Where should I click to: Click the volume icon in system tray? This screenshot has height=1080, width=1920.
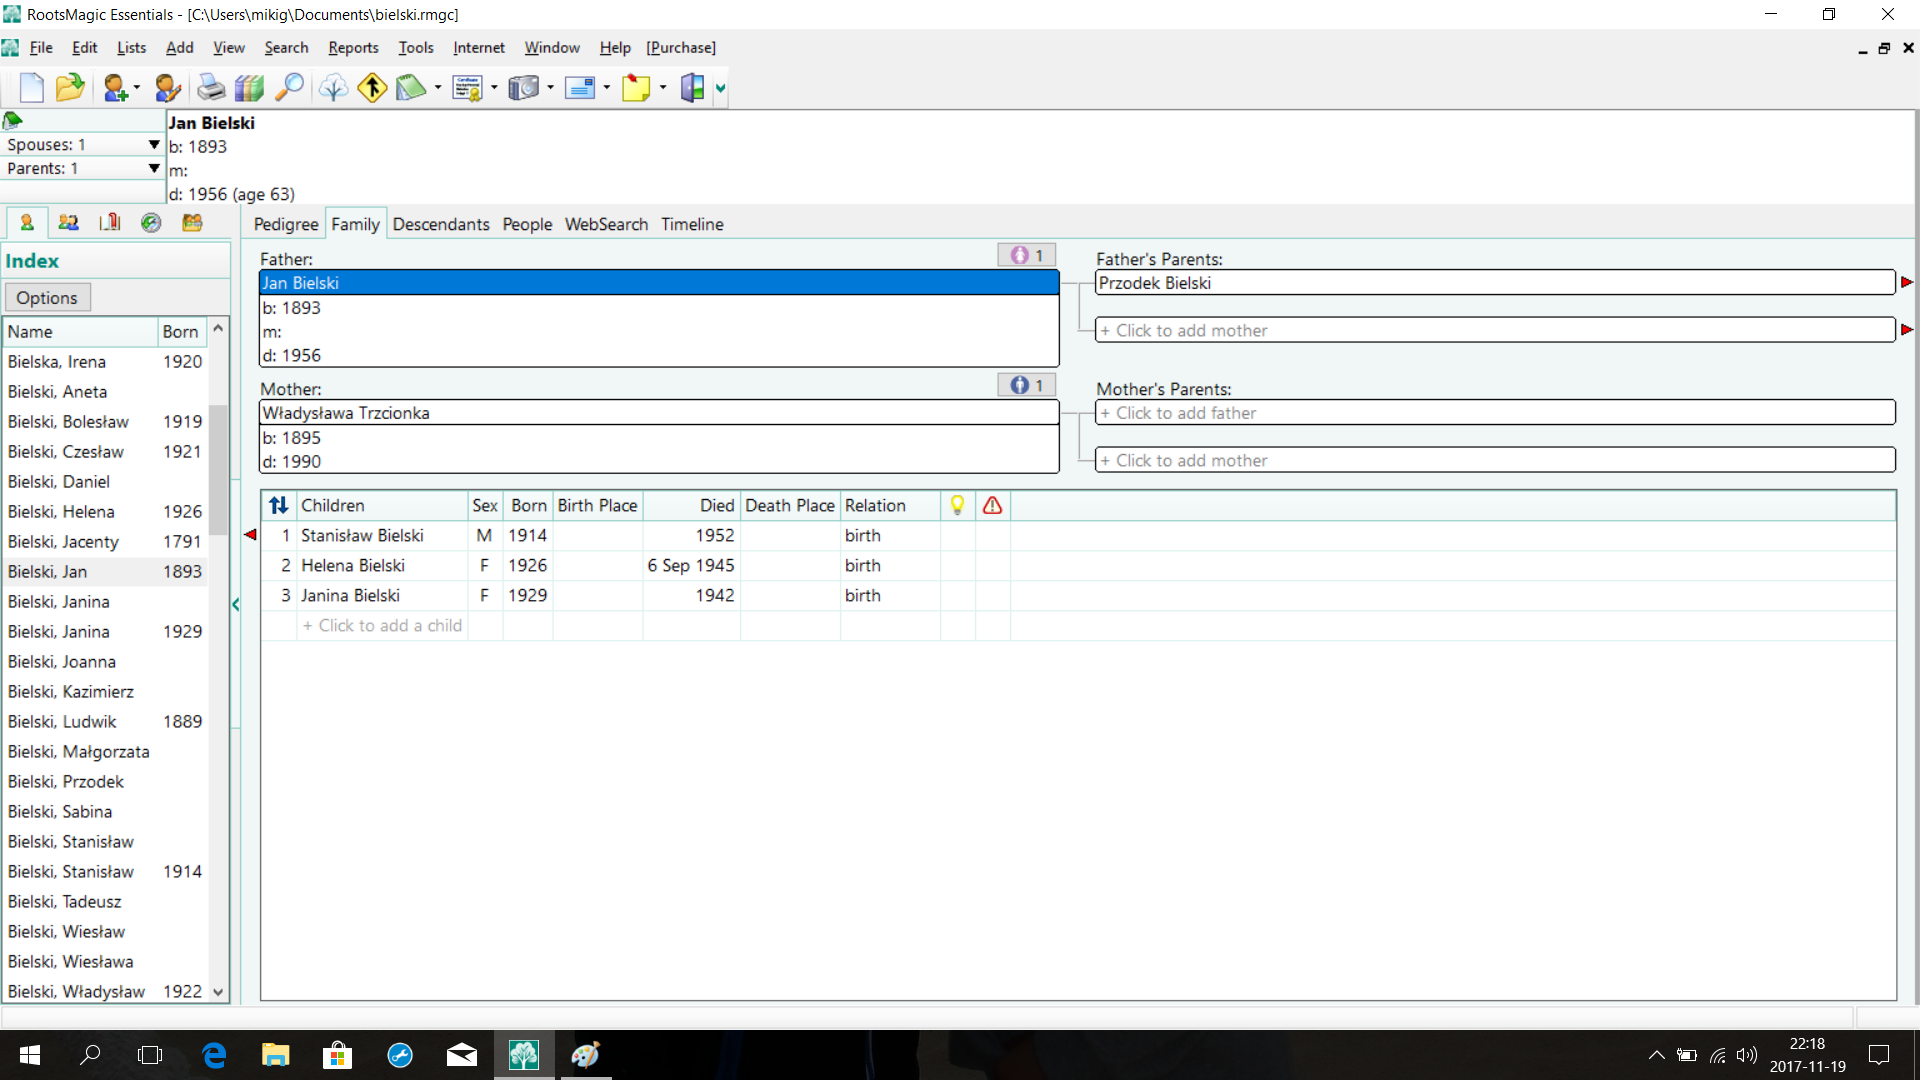[1746, 1055]
